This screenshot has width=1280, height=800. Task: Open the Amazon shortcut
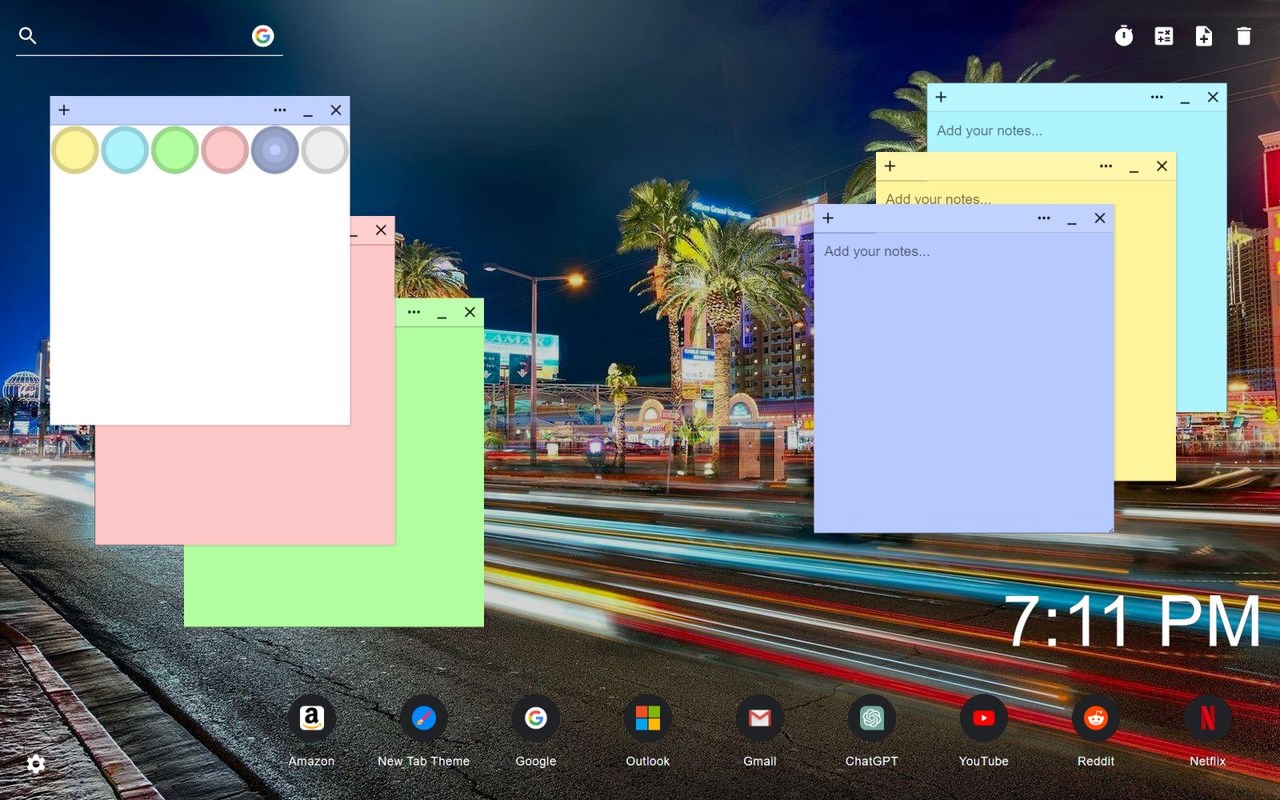coord(312,718)
